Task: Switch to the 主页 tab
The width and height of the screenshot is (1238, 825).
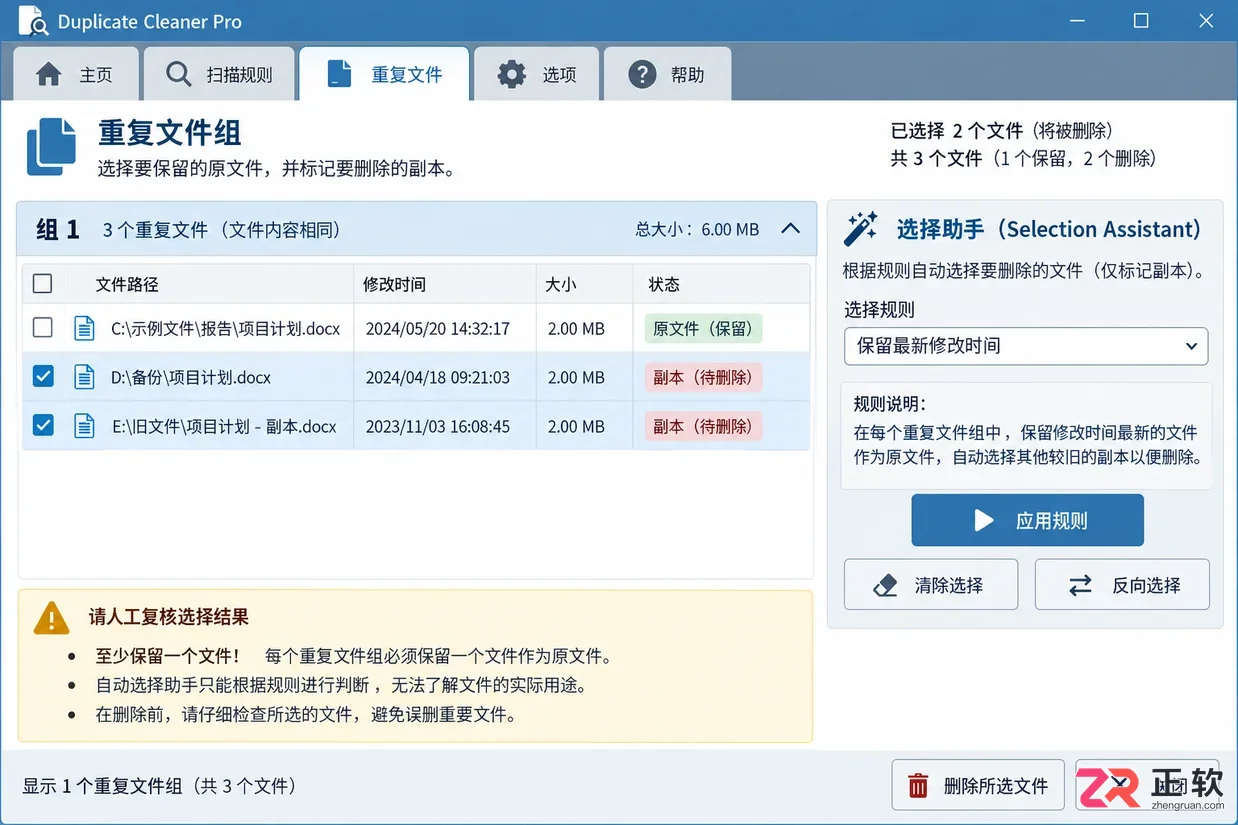Action: (x=75, y=74)
